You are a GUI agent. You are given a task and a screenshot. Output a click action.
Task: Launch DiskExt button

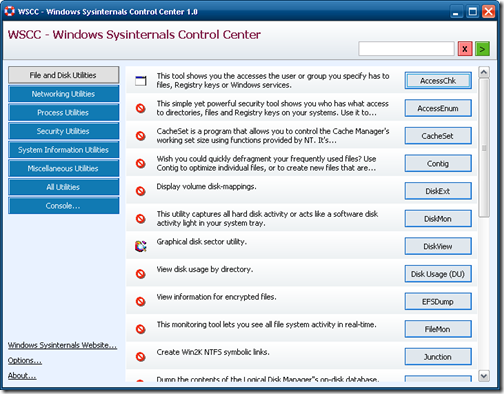[438, 191]
